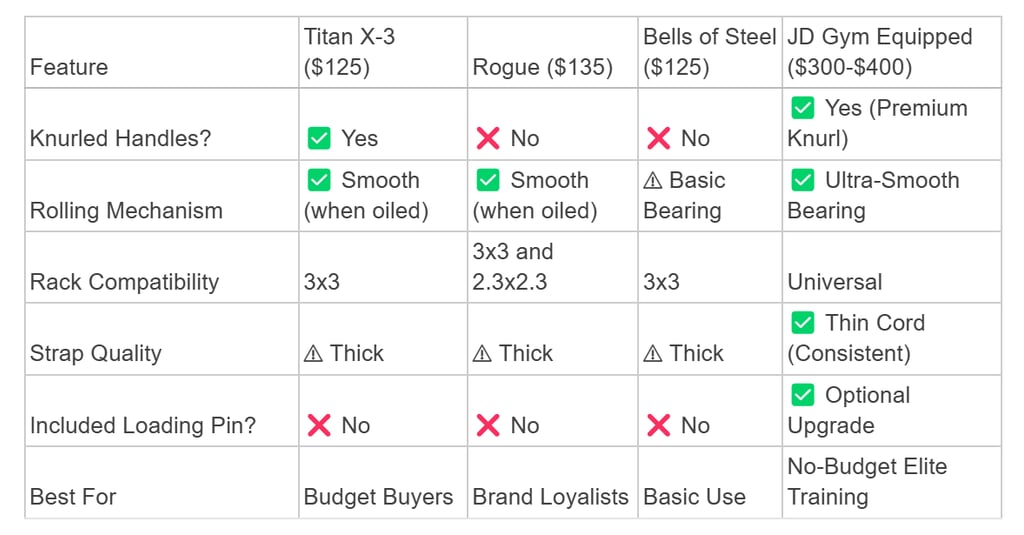Select the green checkmark next to Thin Cord
This screenshot has height=535, width=1024.
(x=802, y=323)
